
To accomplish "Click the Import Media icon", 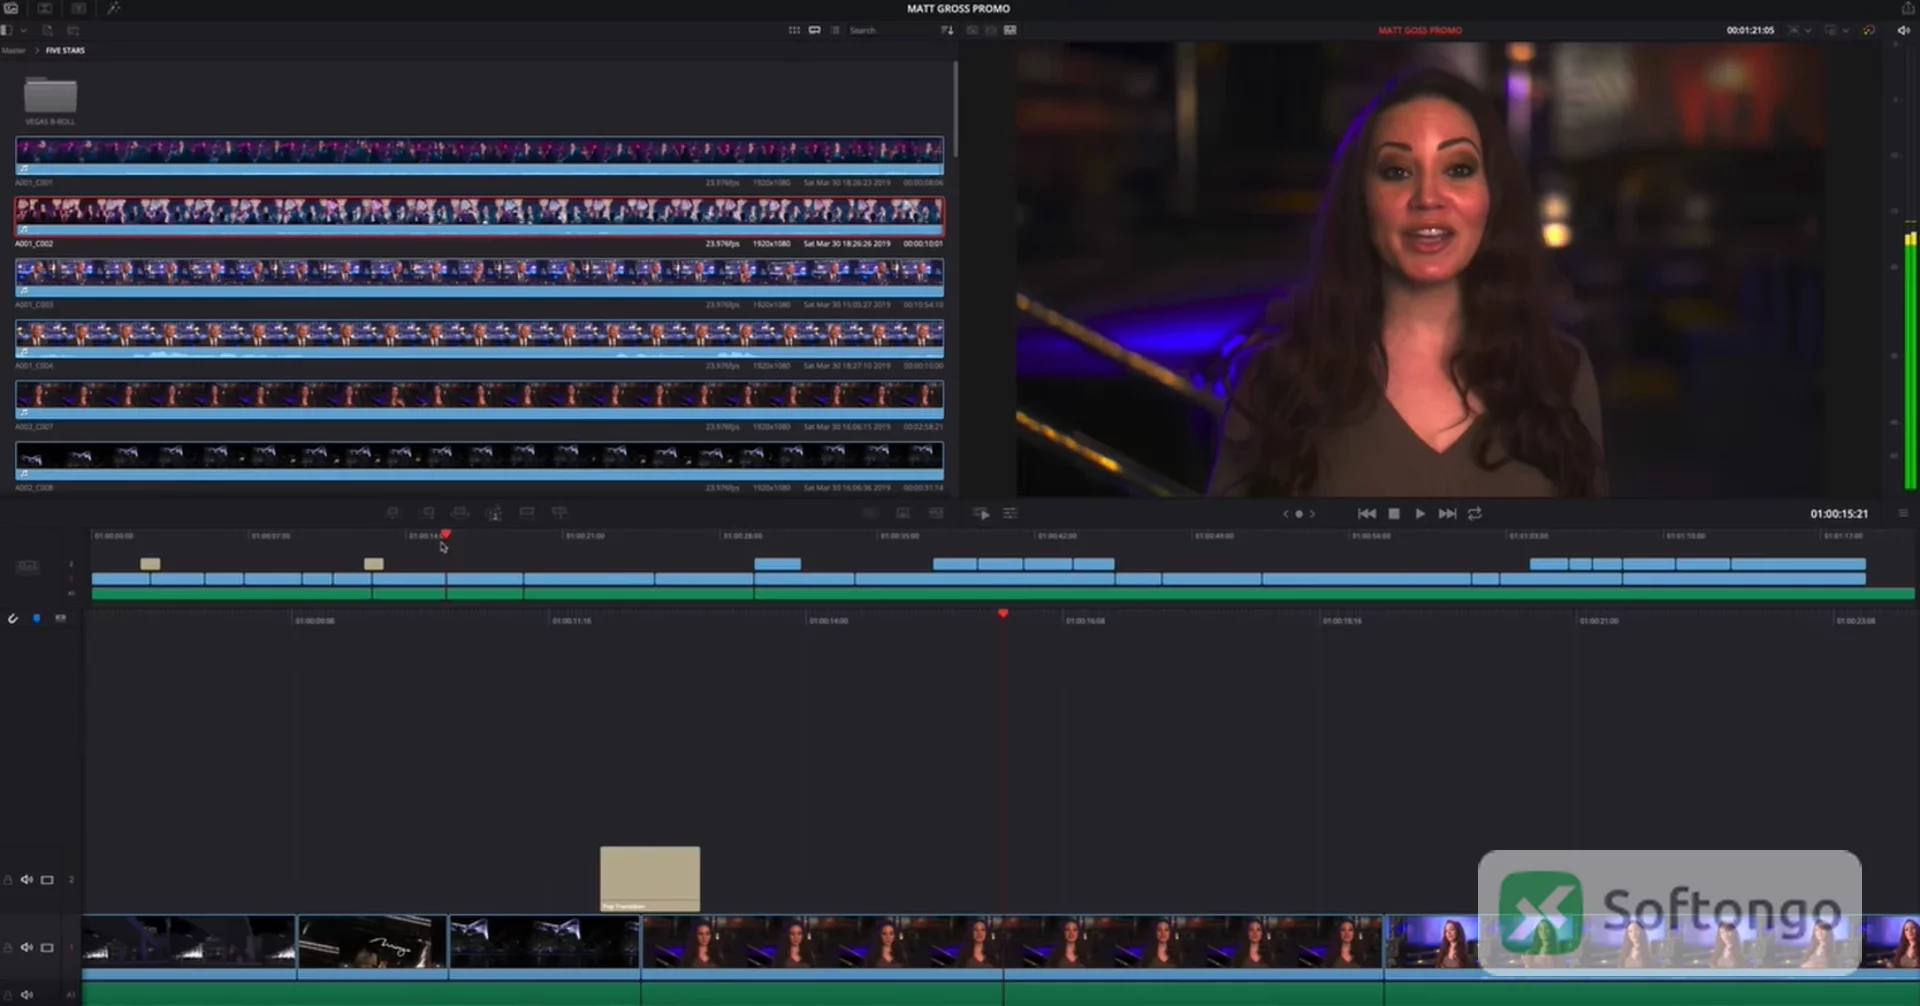I will (x=47, y=30).
